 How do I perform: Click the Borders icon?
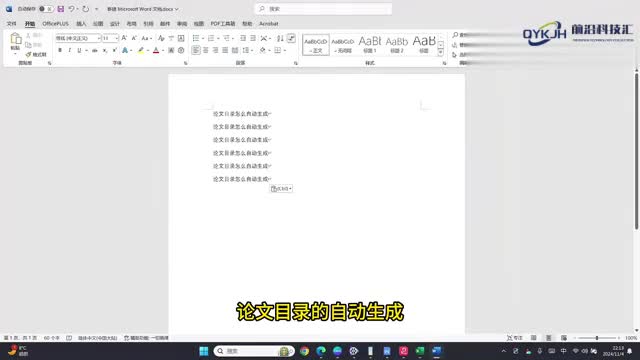(x=278, y=50)
